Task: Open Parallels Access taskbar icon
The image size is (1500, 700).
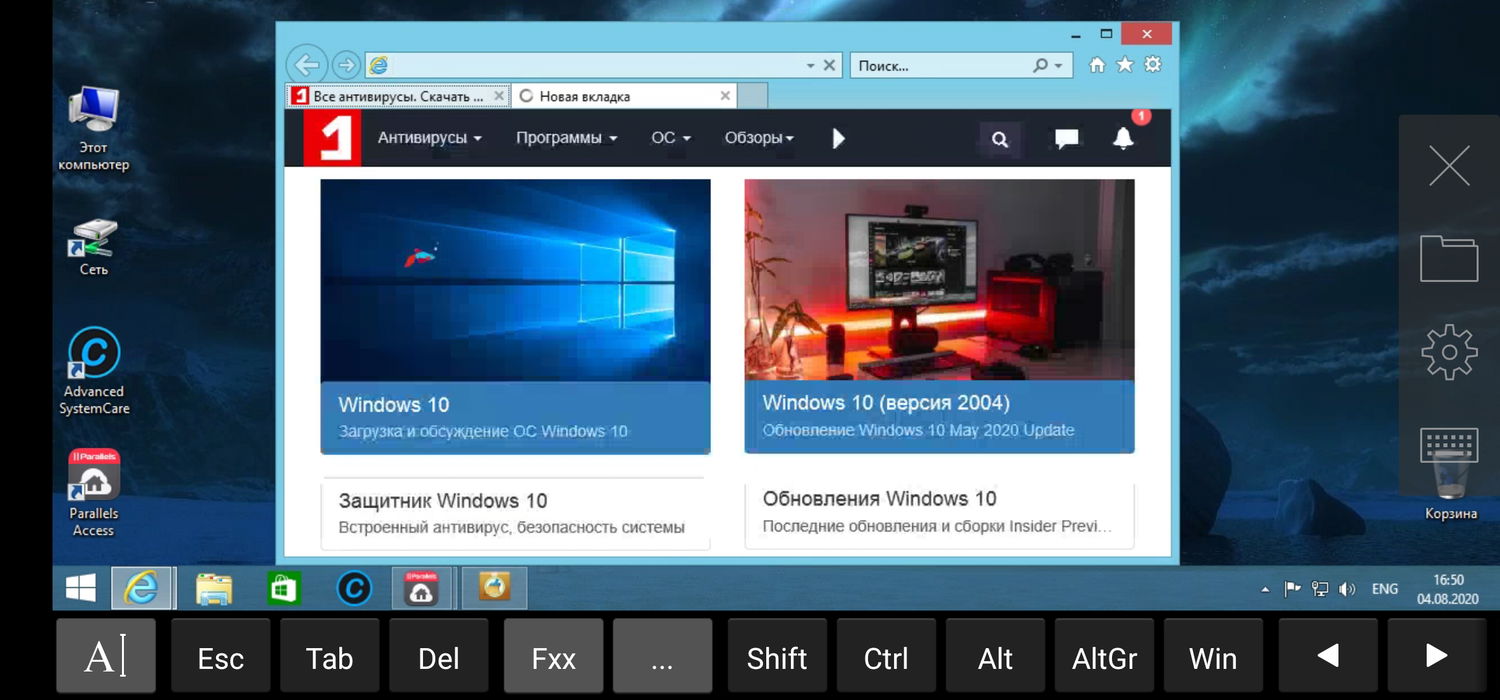Action: pos(422,588)
